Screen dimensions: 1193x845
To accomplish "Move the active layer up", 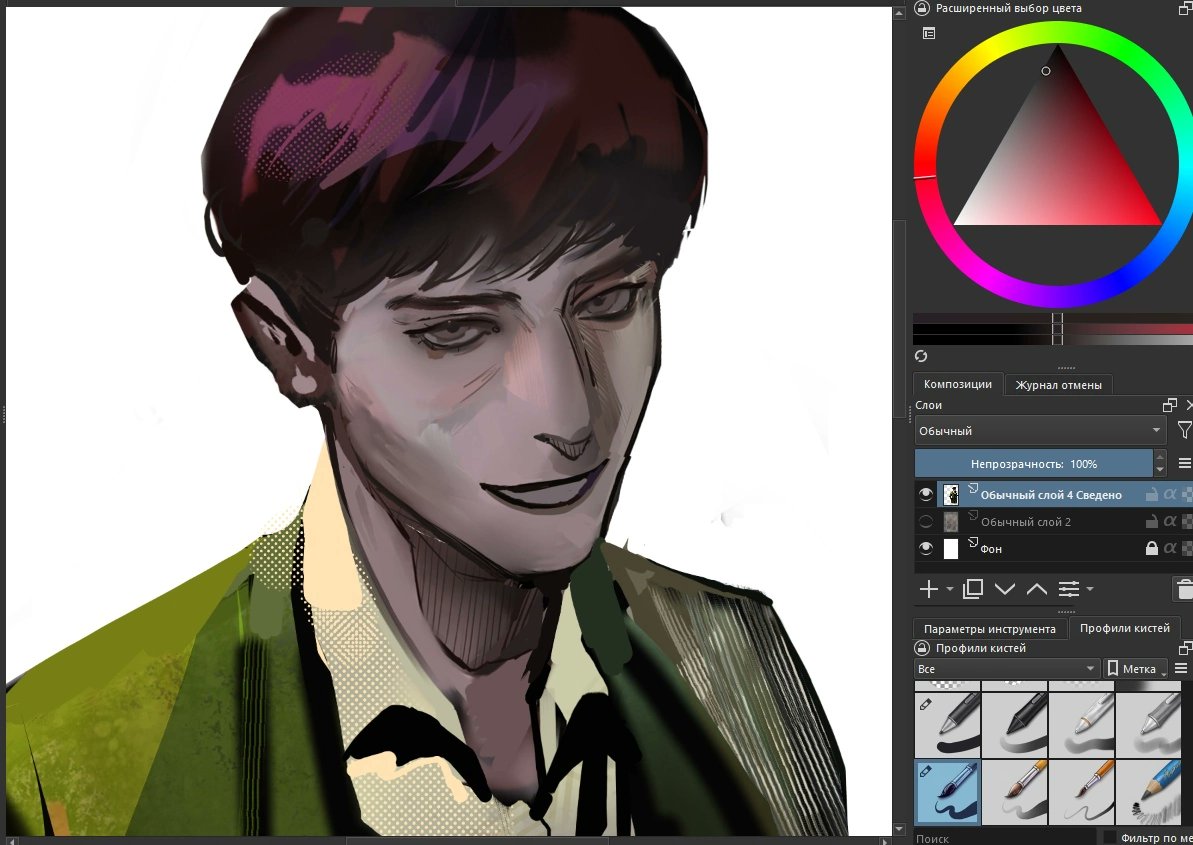I will 1037,589.
